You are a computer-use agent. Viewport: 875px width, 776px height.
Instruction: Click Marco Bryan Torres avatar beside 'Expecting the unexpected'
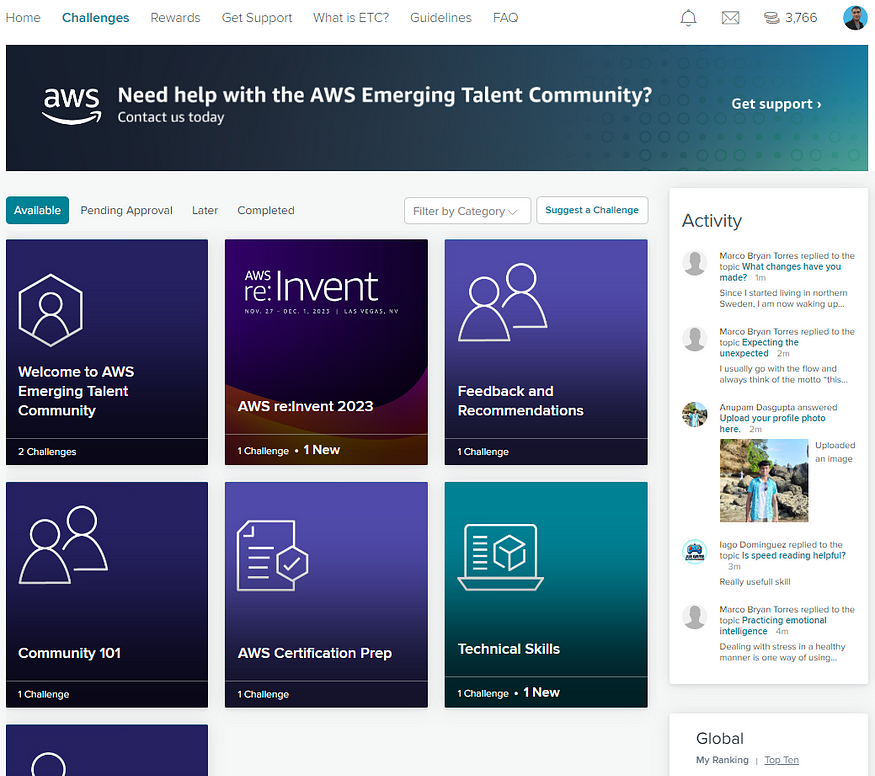coord(695,339)
